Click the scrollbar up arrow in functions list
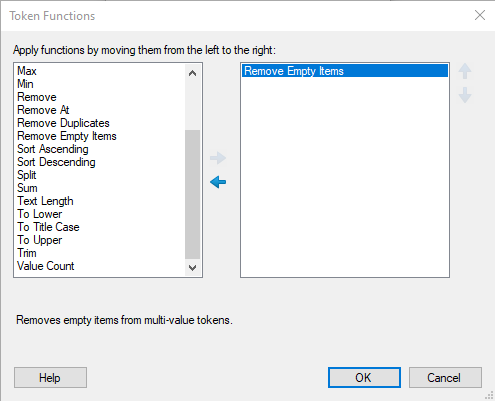The width and height of the screenshot is (495, 401). point(192,73)
